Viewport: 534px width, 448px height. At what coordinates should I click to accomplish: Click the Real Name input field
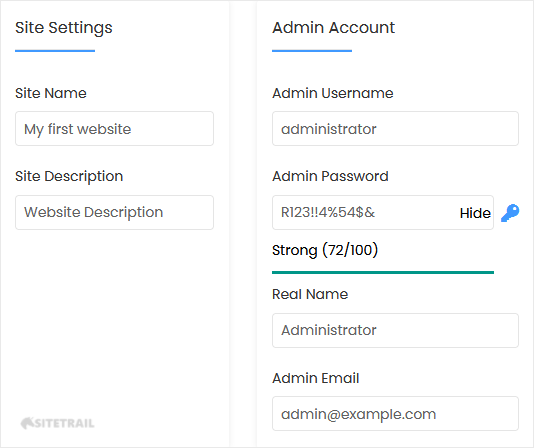[x=395, y=330]
